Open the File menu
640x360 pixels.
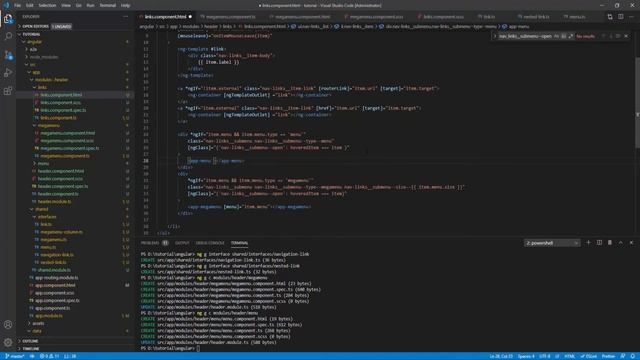pyautogui.click(x=17, y=5)
